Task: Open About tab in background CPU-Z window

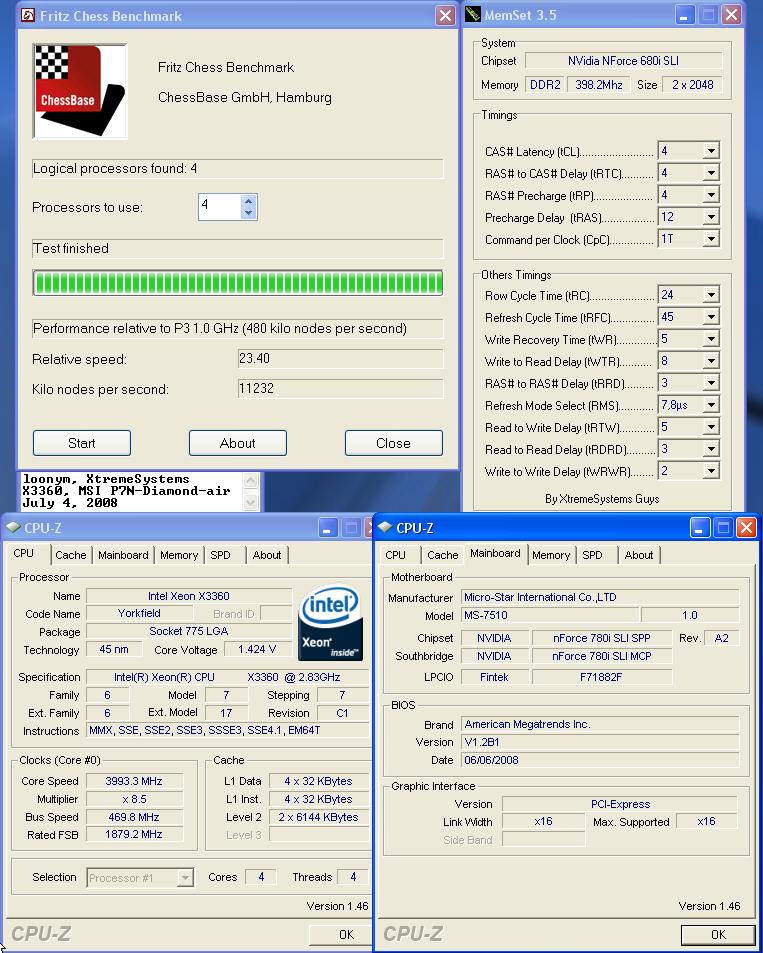Action: pos(267,555)
